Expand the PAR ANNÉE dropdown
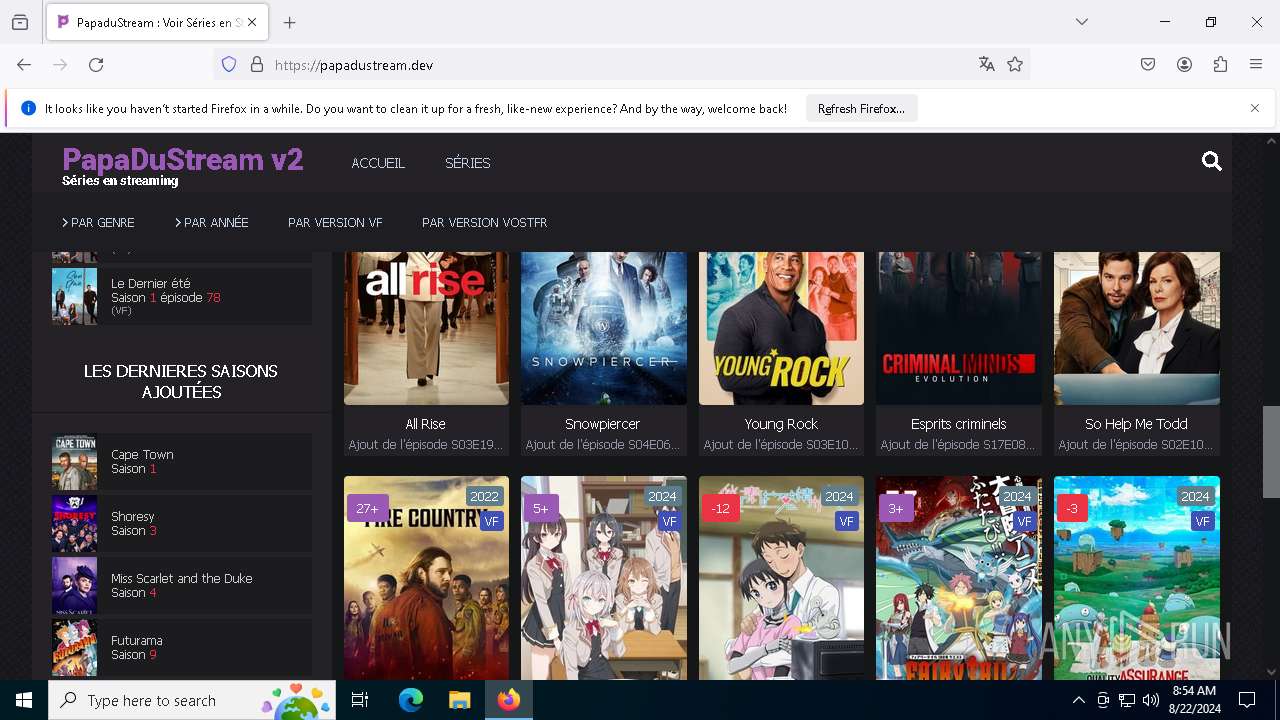 coord(211,223)
